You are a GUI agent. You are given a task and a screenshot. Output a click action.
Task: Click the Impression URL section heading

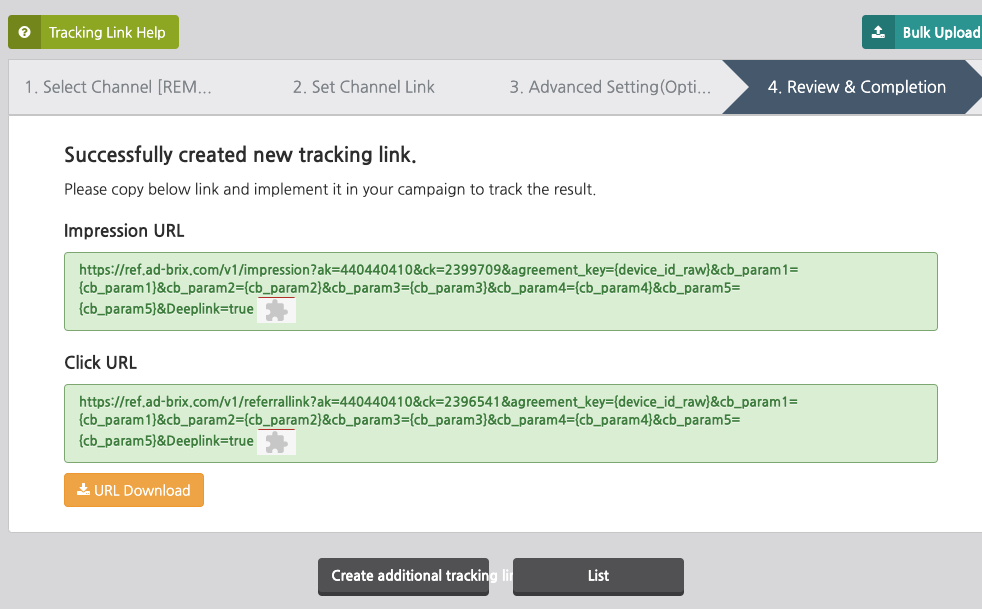pyautogui.click(x=124, y=230)
